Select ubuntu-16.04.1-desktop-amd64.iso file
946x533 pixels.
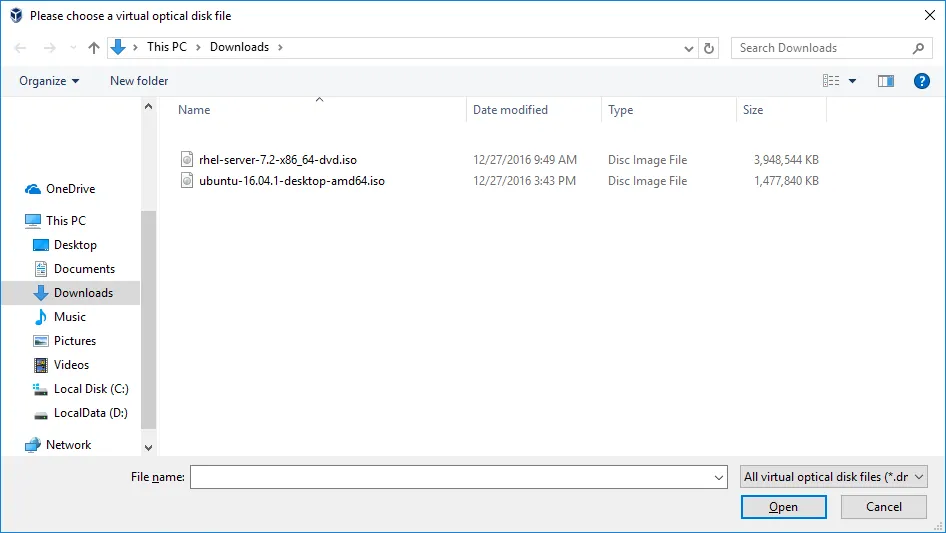point(292,181)
